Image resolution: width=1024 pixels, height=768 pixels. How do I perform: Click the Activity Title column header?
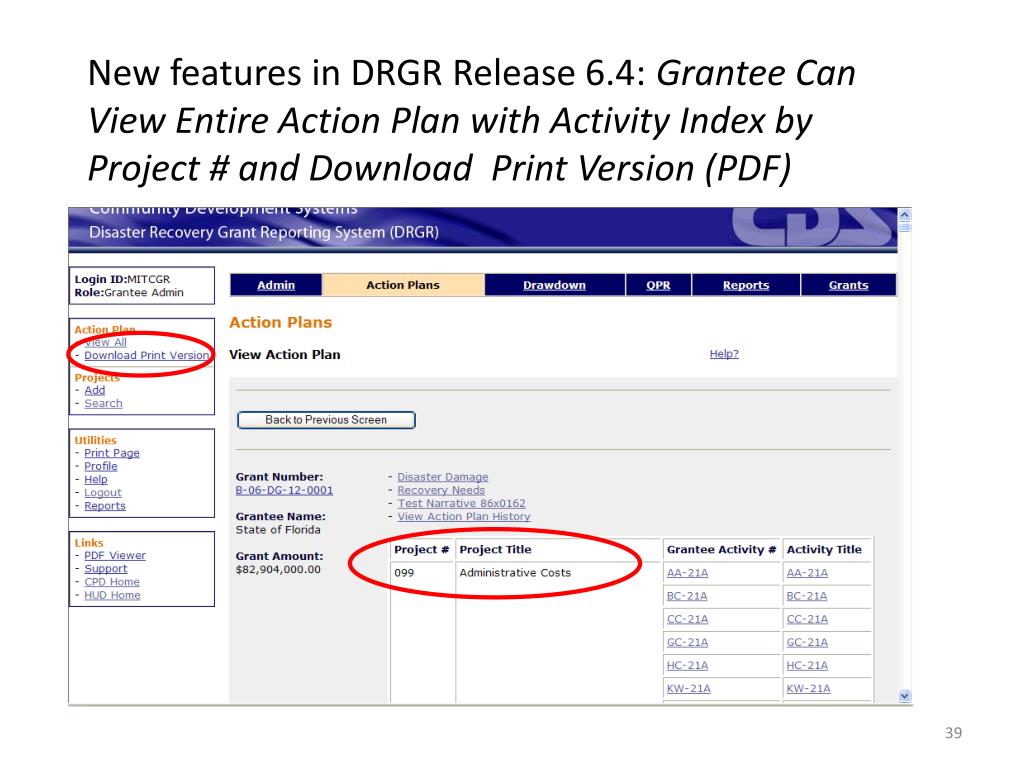pyautogui.click(x=824, y=549)
